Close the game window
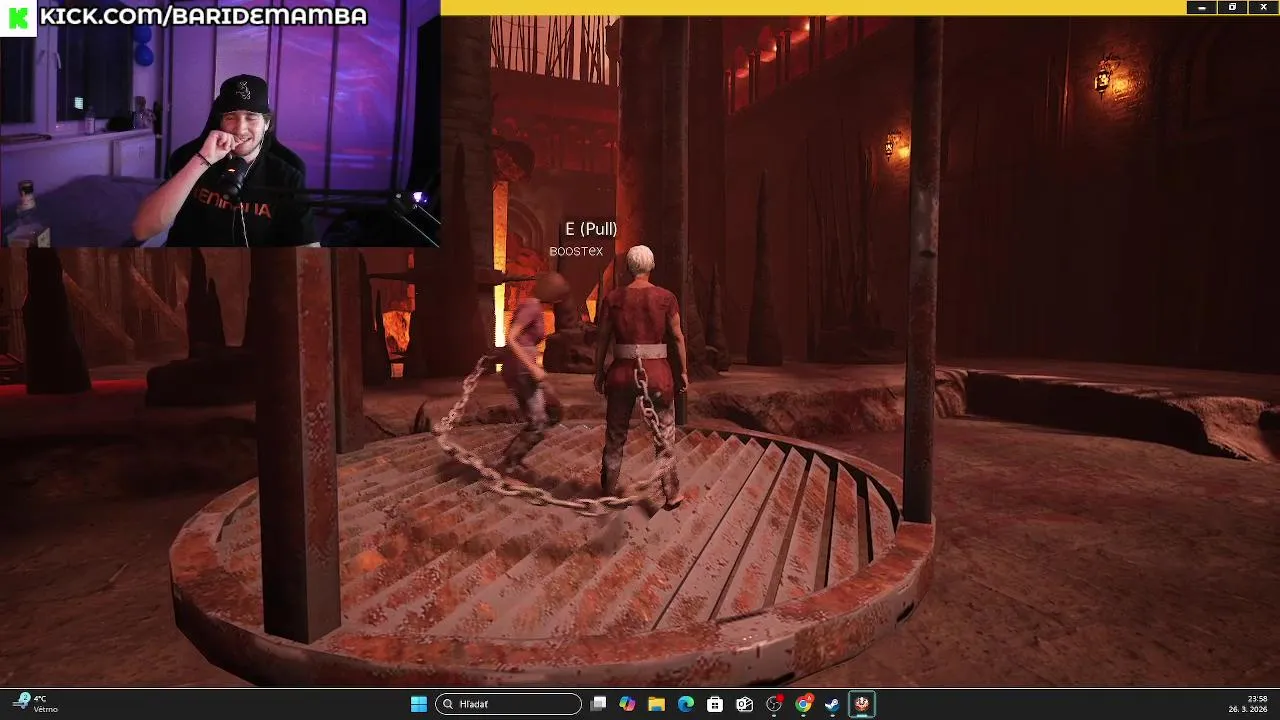1280x720 pixels. coord(1264,7)
